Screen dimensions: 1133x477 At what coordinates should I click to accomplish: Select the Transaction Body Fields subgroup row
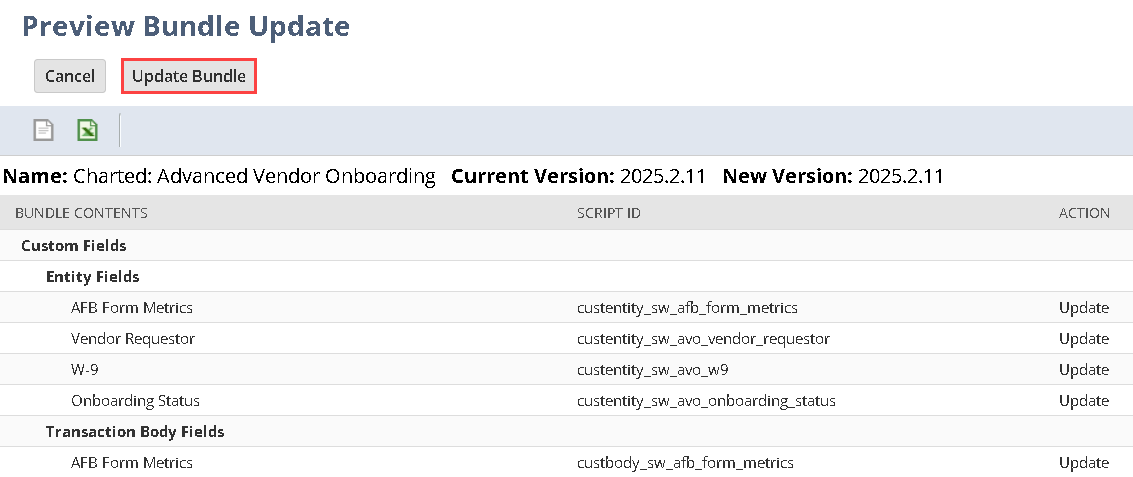pyautogui.click(x=135, y=432)
